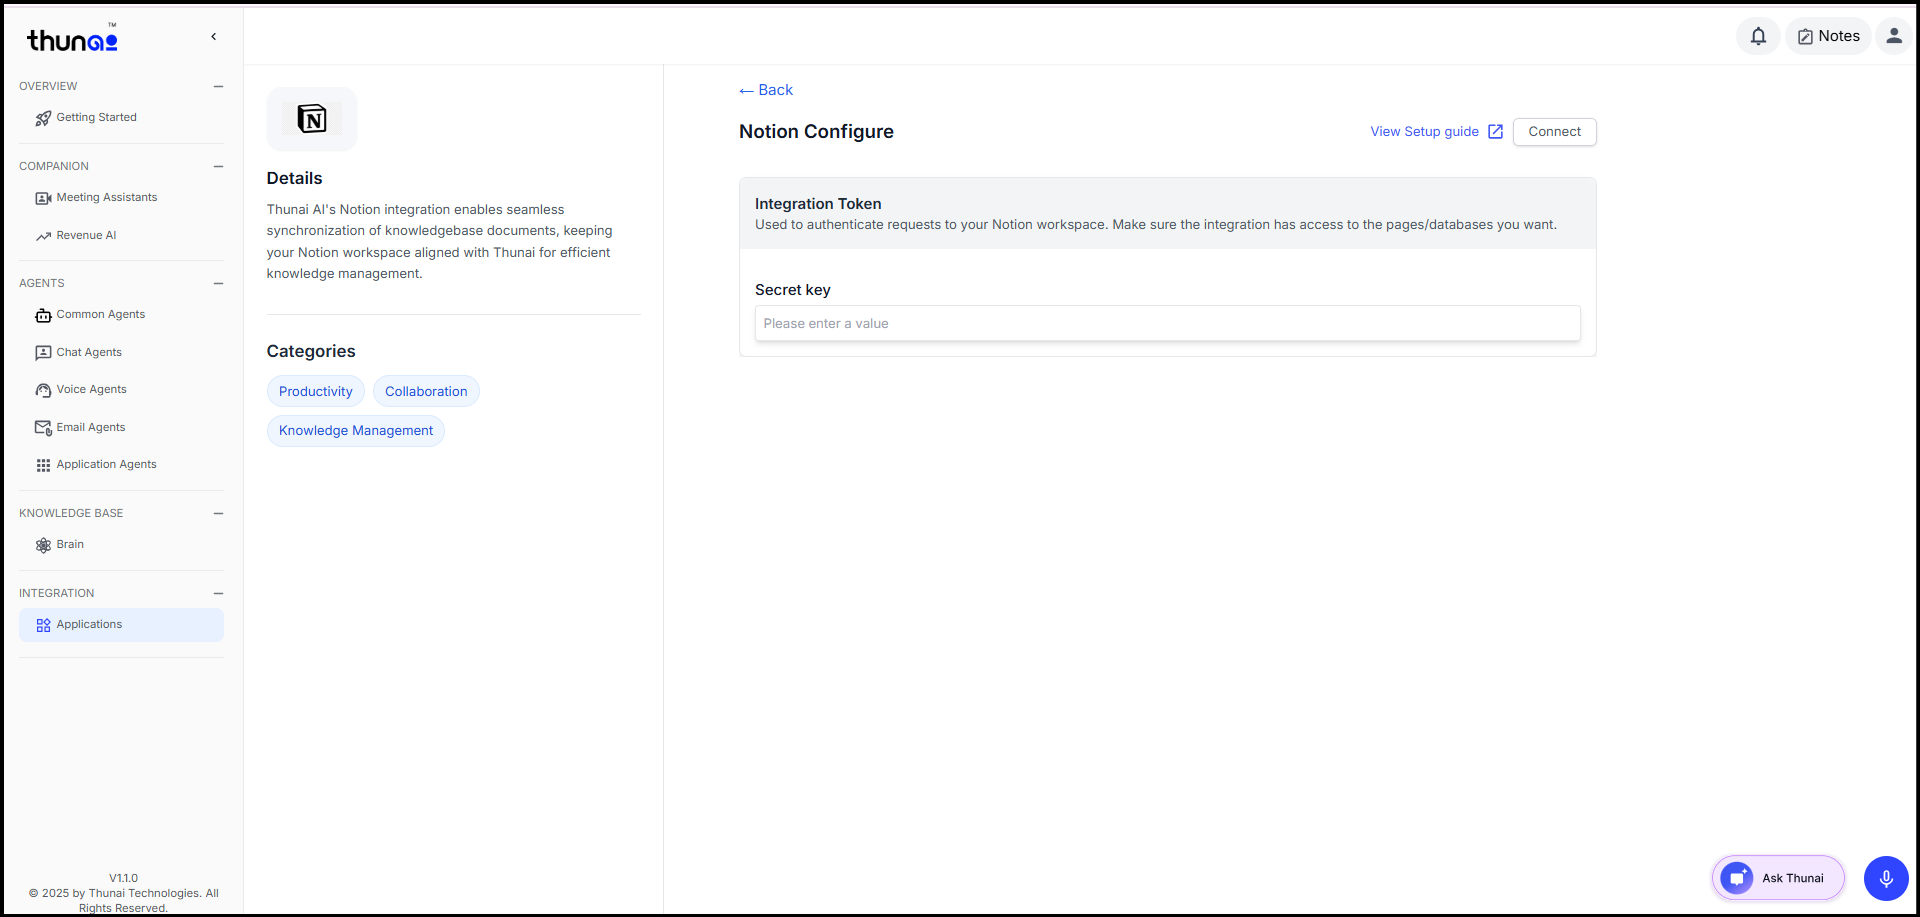Click the version V1.1.0 text
The image size is (1920, 917).
124,878
